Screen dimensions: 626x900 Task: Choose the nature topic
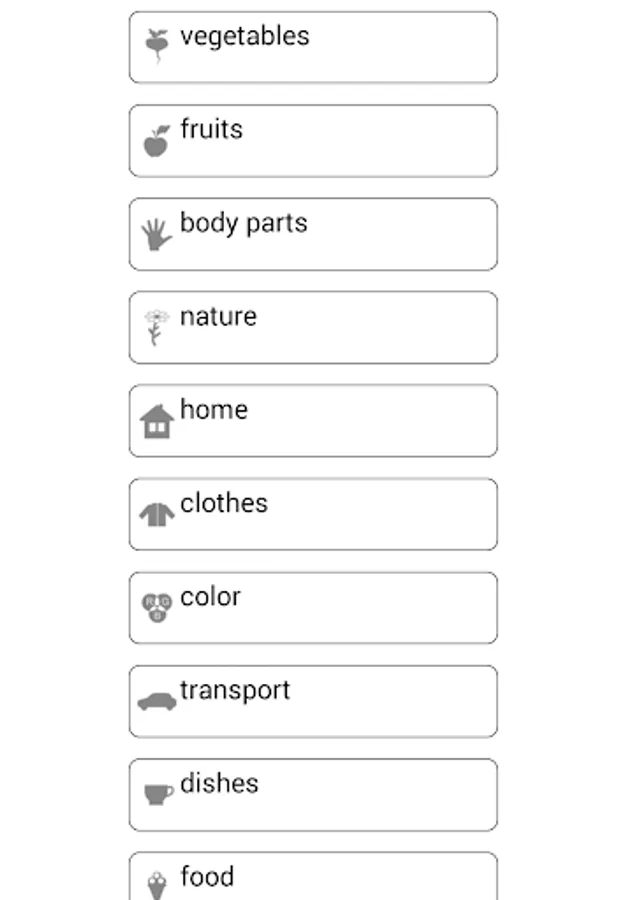313,327
